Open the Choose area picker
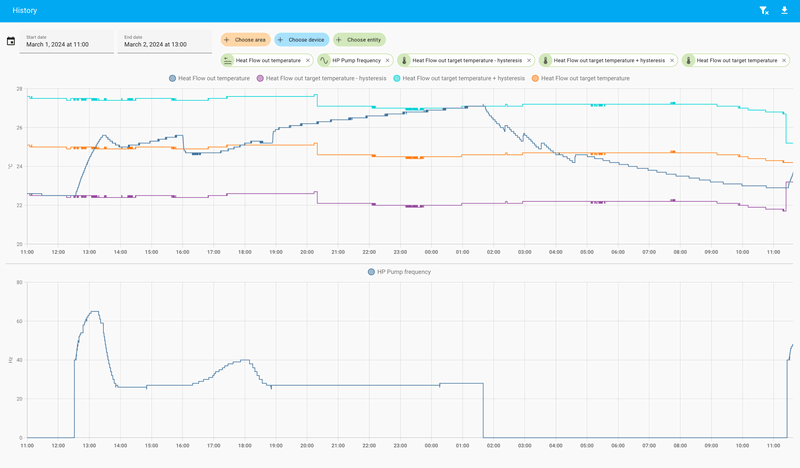 (245, 40)
